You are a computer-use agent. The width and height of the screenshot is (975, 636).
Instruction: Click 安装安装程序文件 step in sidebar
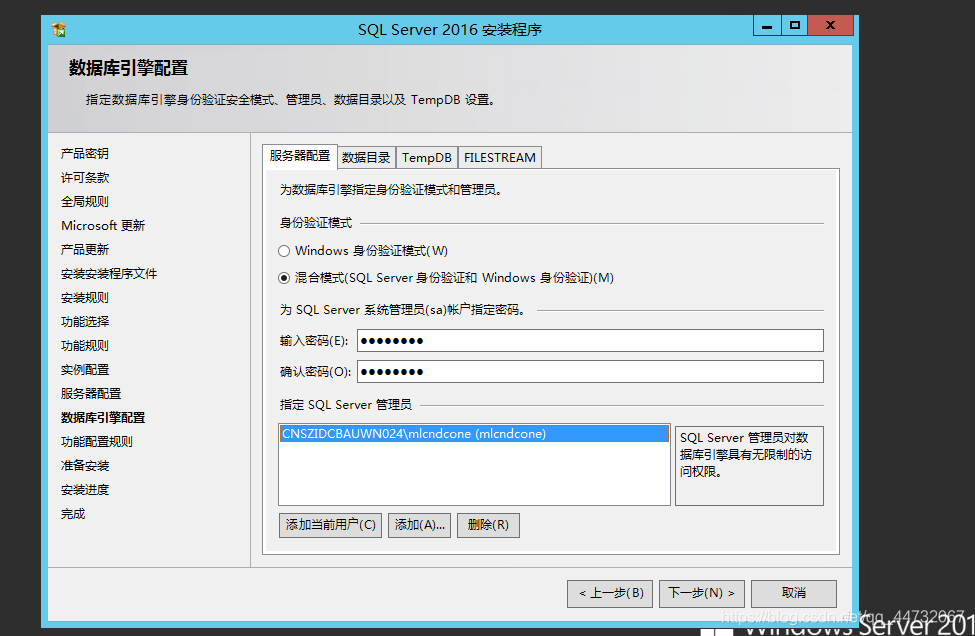coord(109,274)
